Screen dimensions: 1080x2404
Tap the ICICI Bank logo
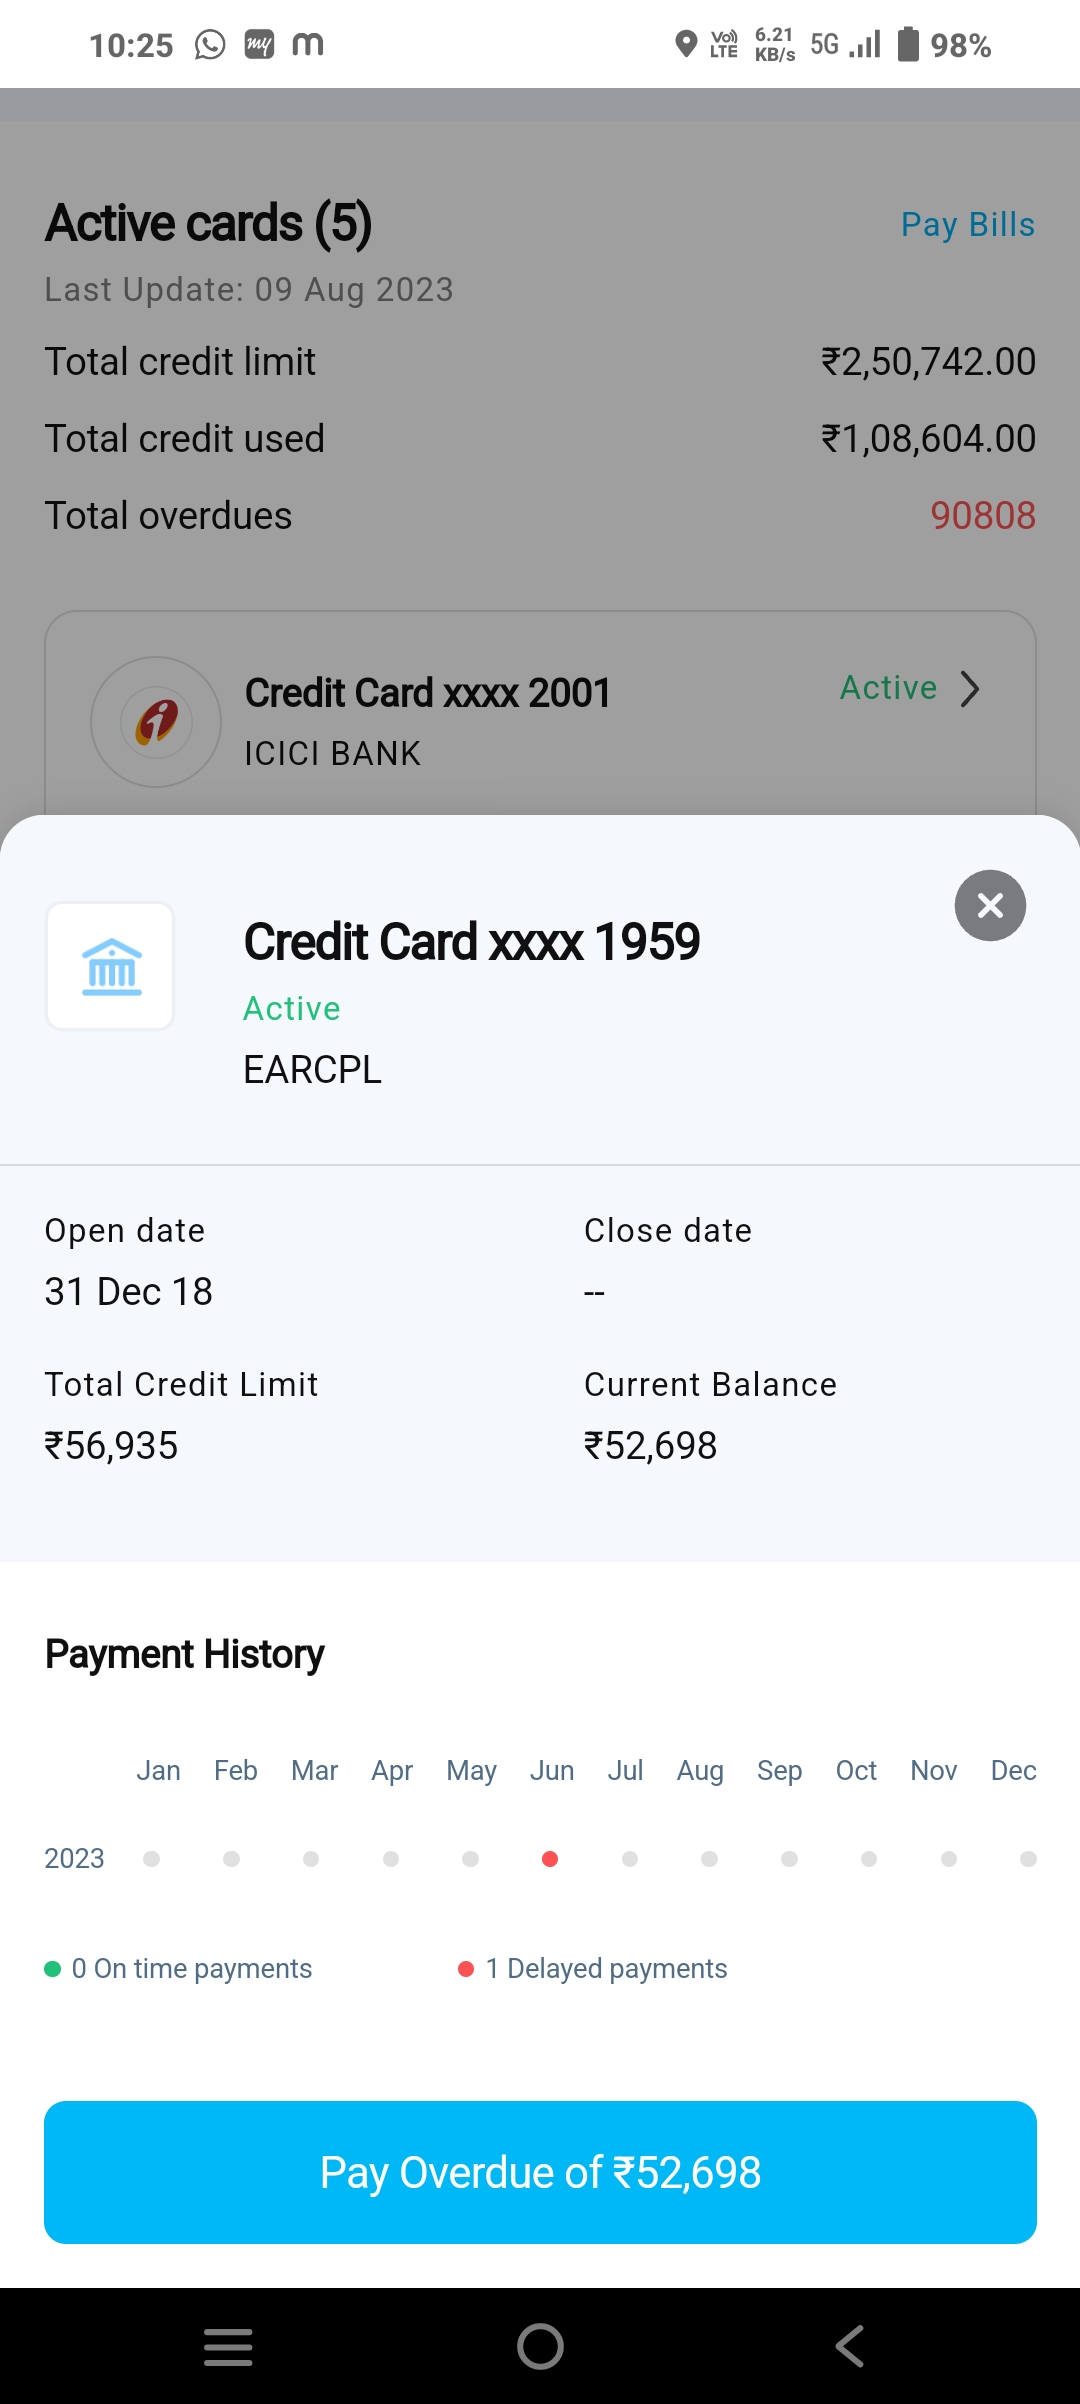tap(156, 722)
